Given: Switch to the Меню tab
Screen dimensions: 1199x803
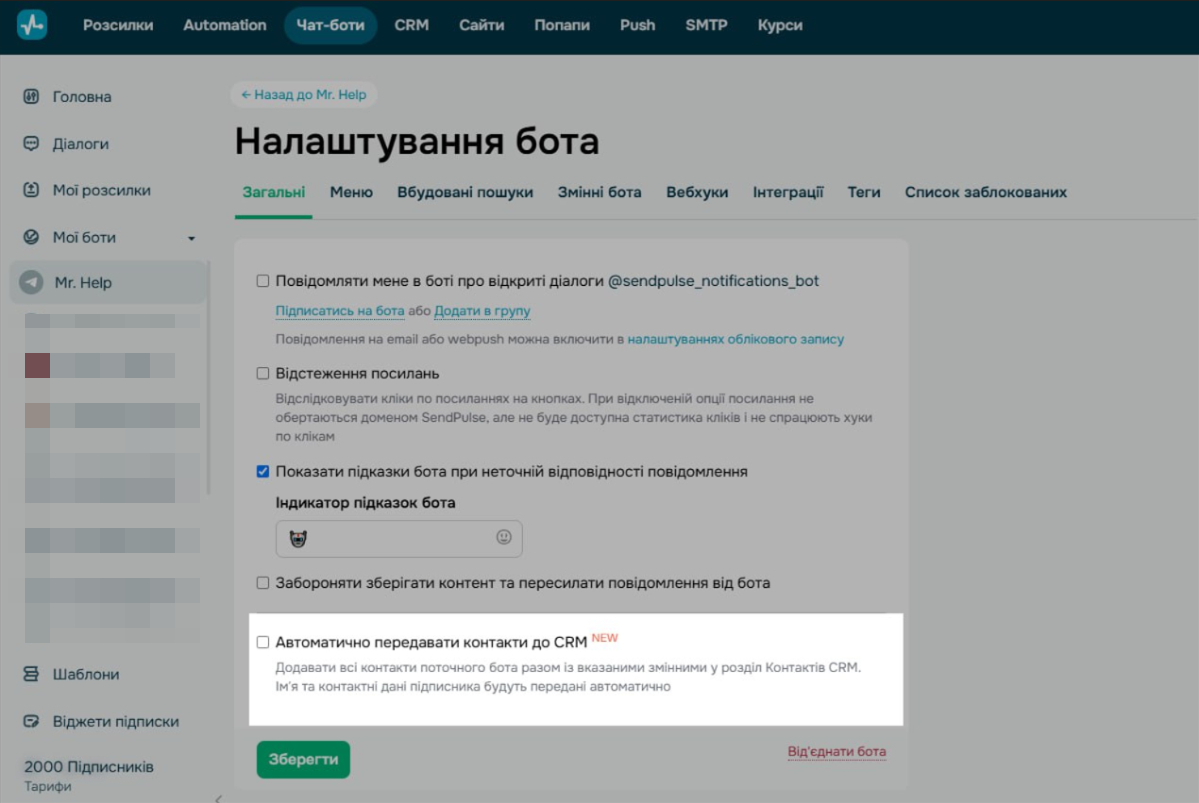Looking at the screenshot, I should pos(351,193).
